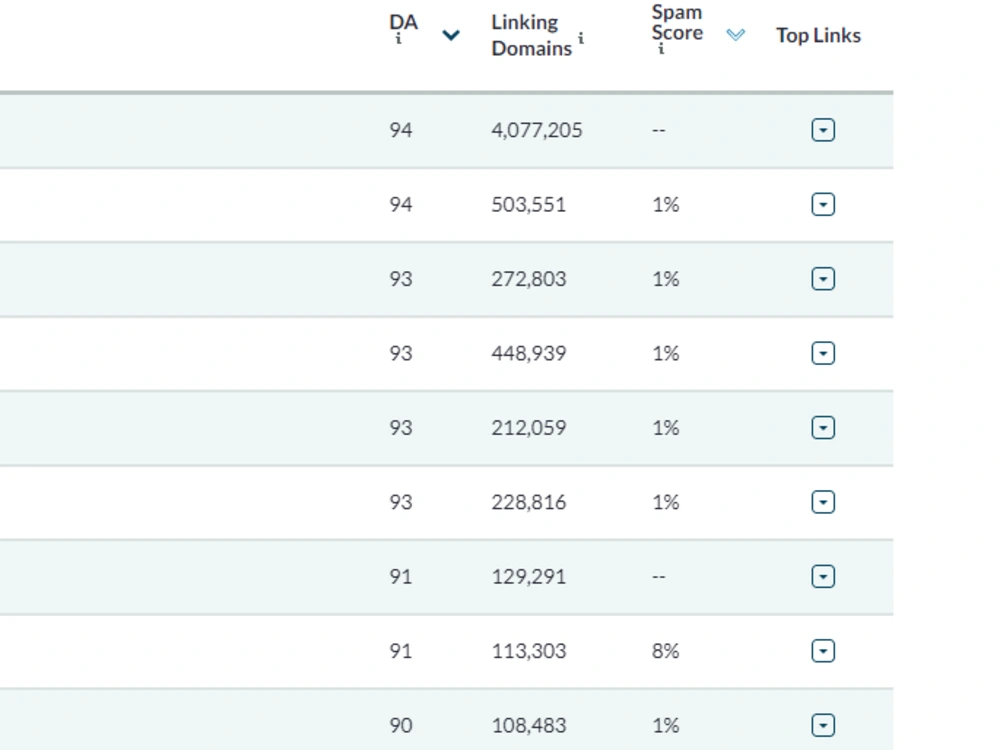Open the info icon under Spam Score
Screen dimensions: 1000x750
661,49
